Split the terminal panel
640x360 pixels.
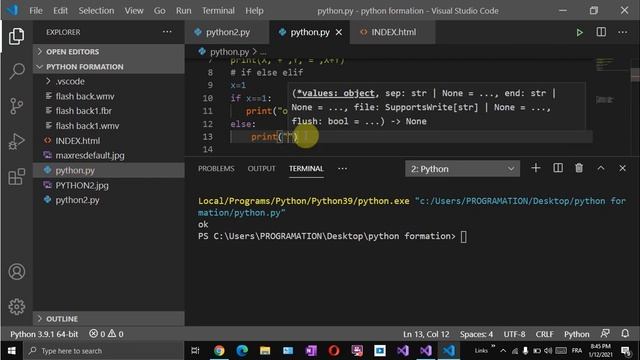(558, 168)
